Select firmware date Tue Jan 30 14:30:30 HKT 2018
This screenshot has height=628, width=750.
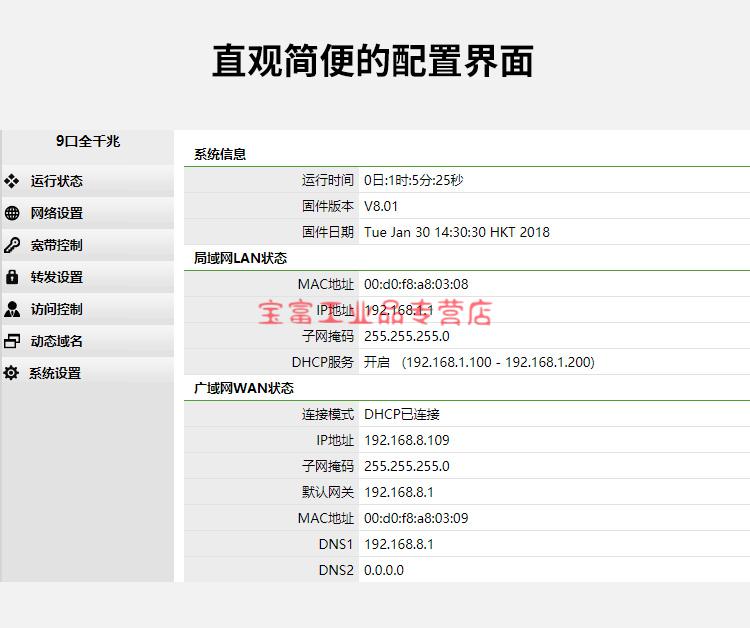tap(457, 232)
